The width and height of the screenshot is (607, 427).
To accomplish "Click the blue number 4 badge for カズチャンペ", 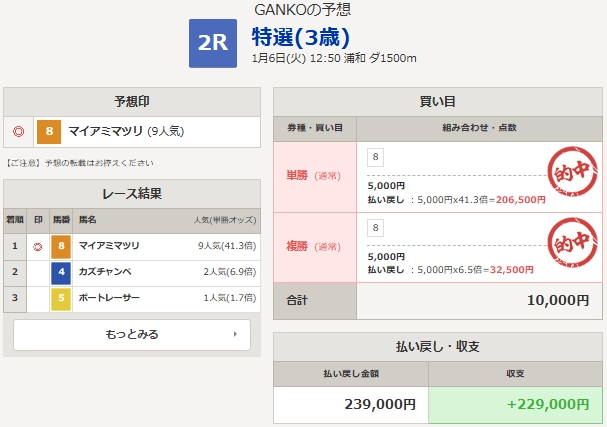I will (x=61, y=272).
